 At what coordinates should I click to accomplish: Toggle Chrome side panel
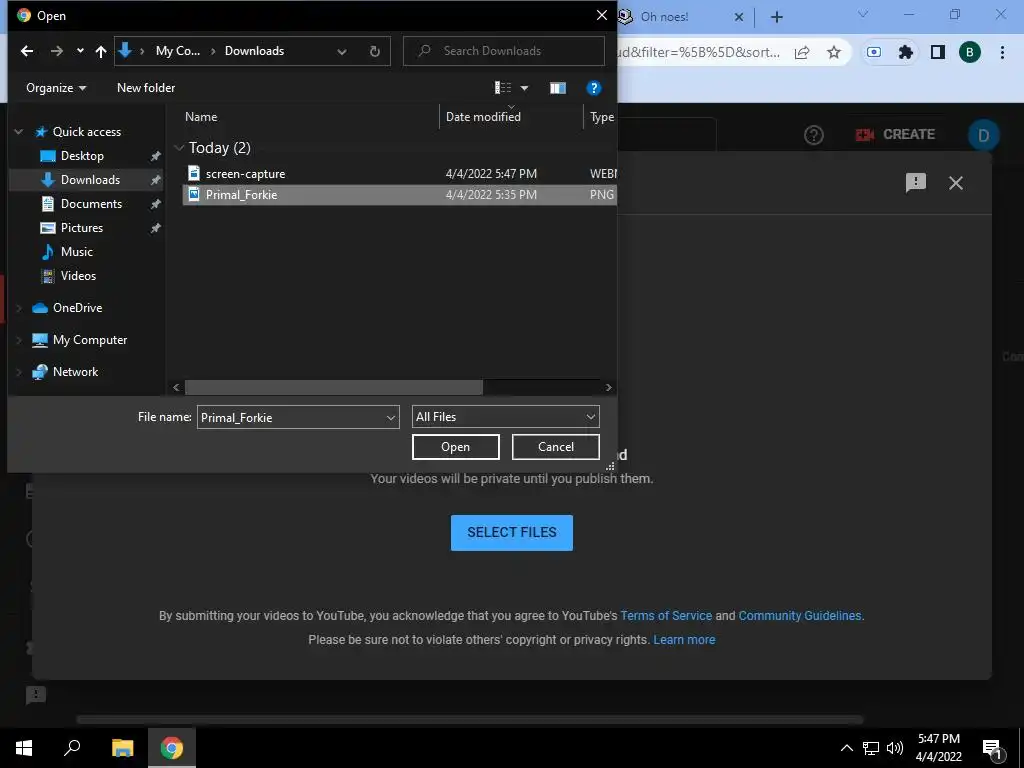(x=937, y=52)
